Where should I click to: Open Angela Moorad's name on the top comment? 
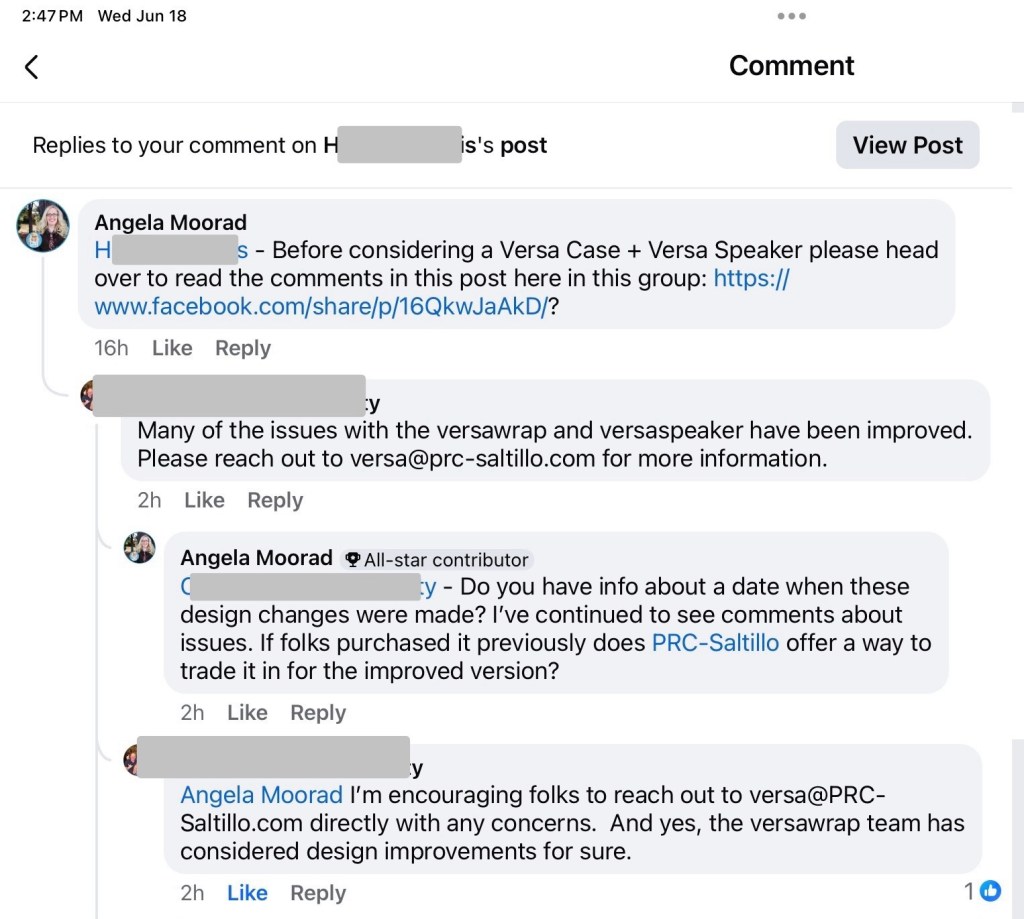(170, 222)
